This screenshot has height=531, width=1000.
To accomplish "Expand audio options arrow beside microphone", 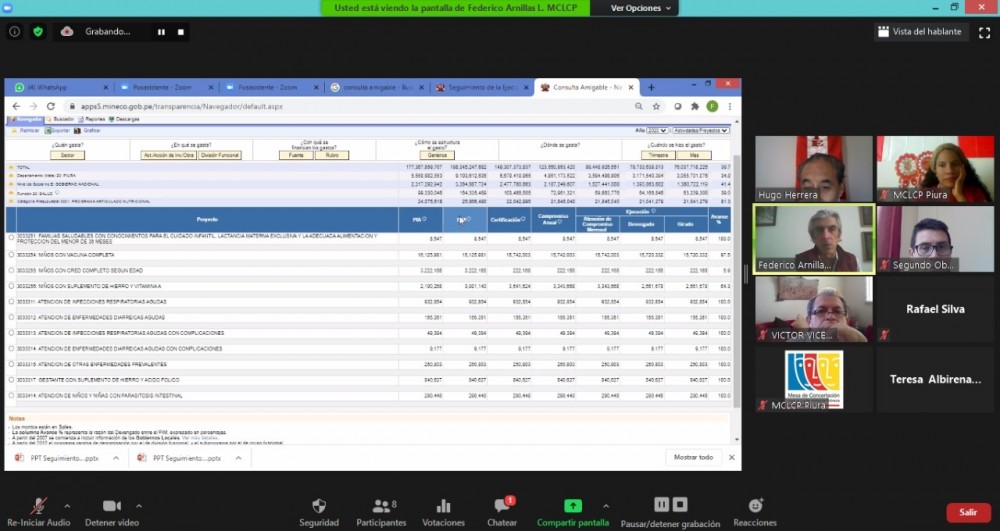I will [x=68, y=506].
